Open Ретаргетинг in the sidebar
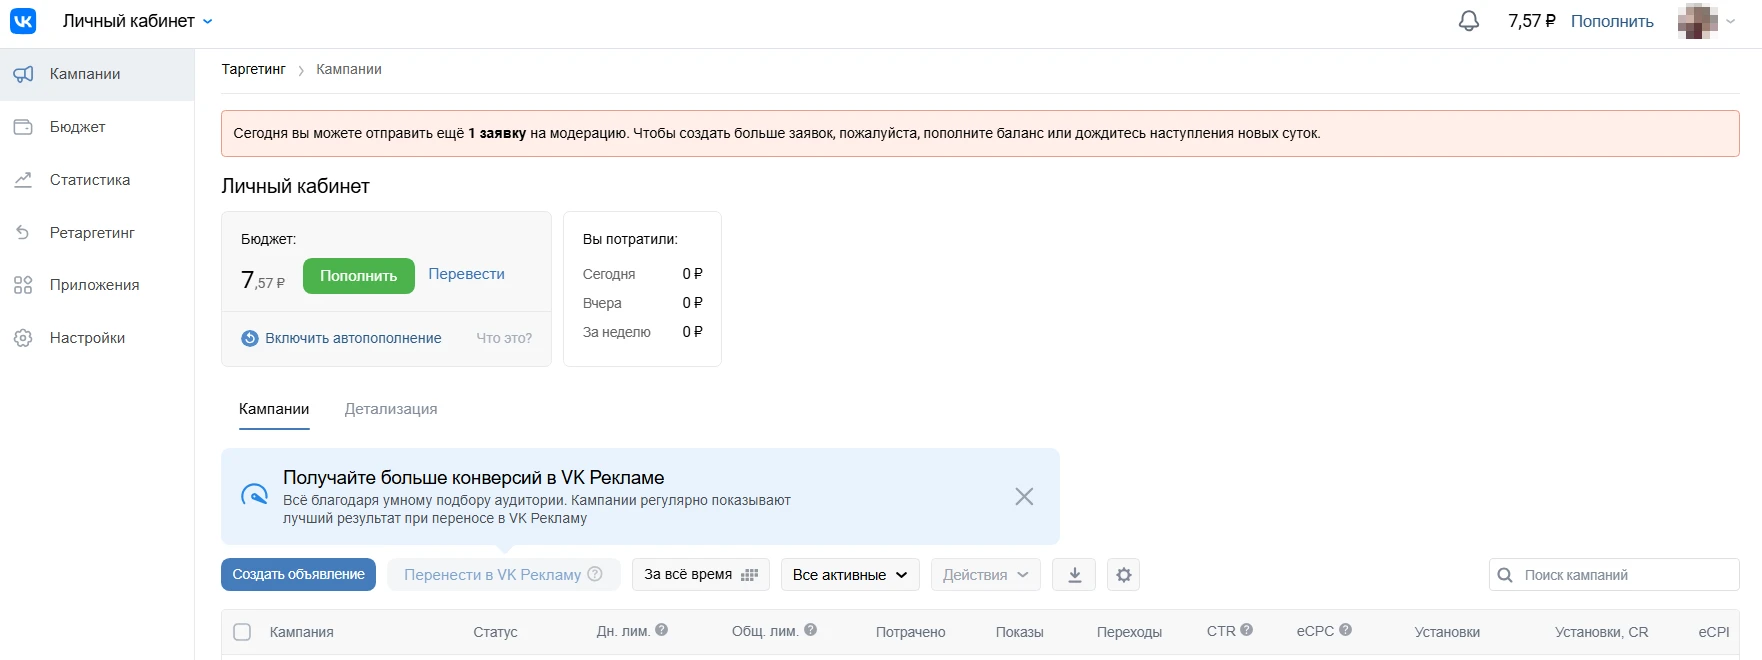The height and width of the screenshot is (660, 1762). (92, 233)
